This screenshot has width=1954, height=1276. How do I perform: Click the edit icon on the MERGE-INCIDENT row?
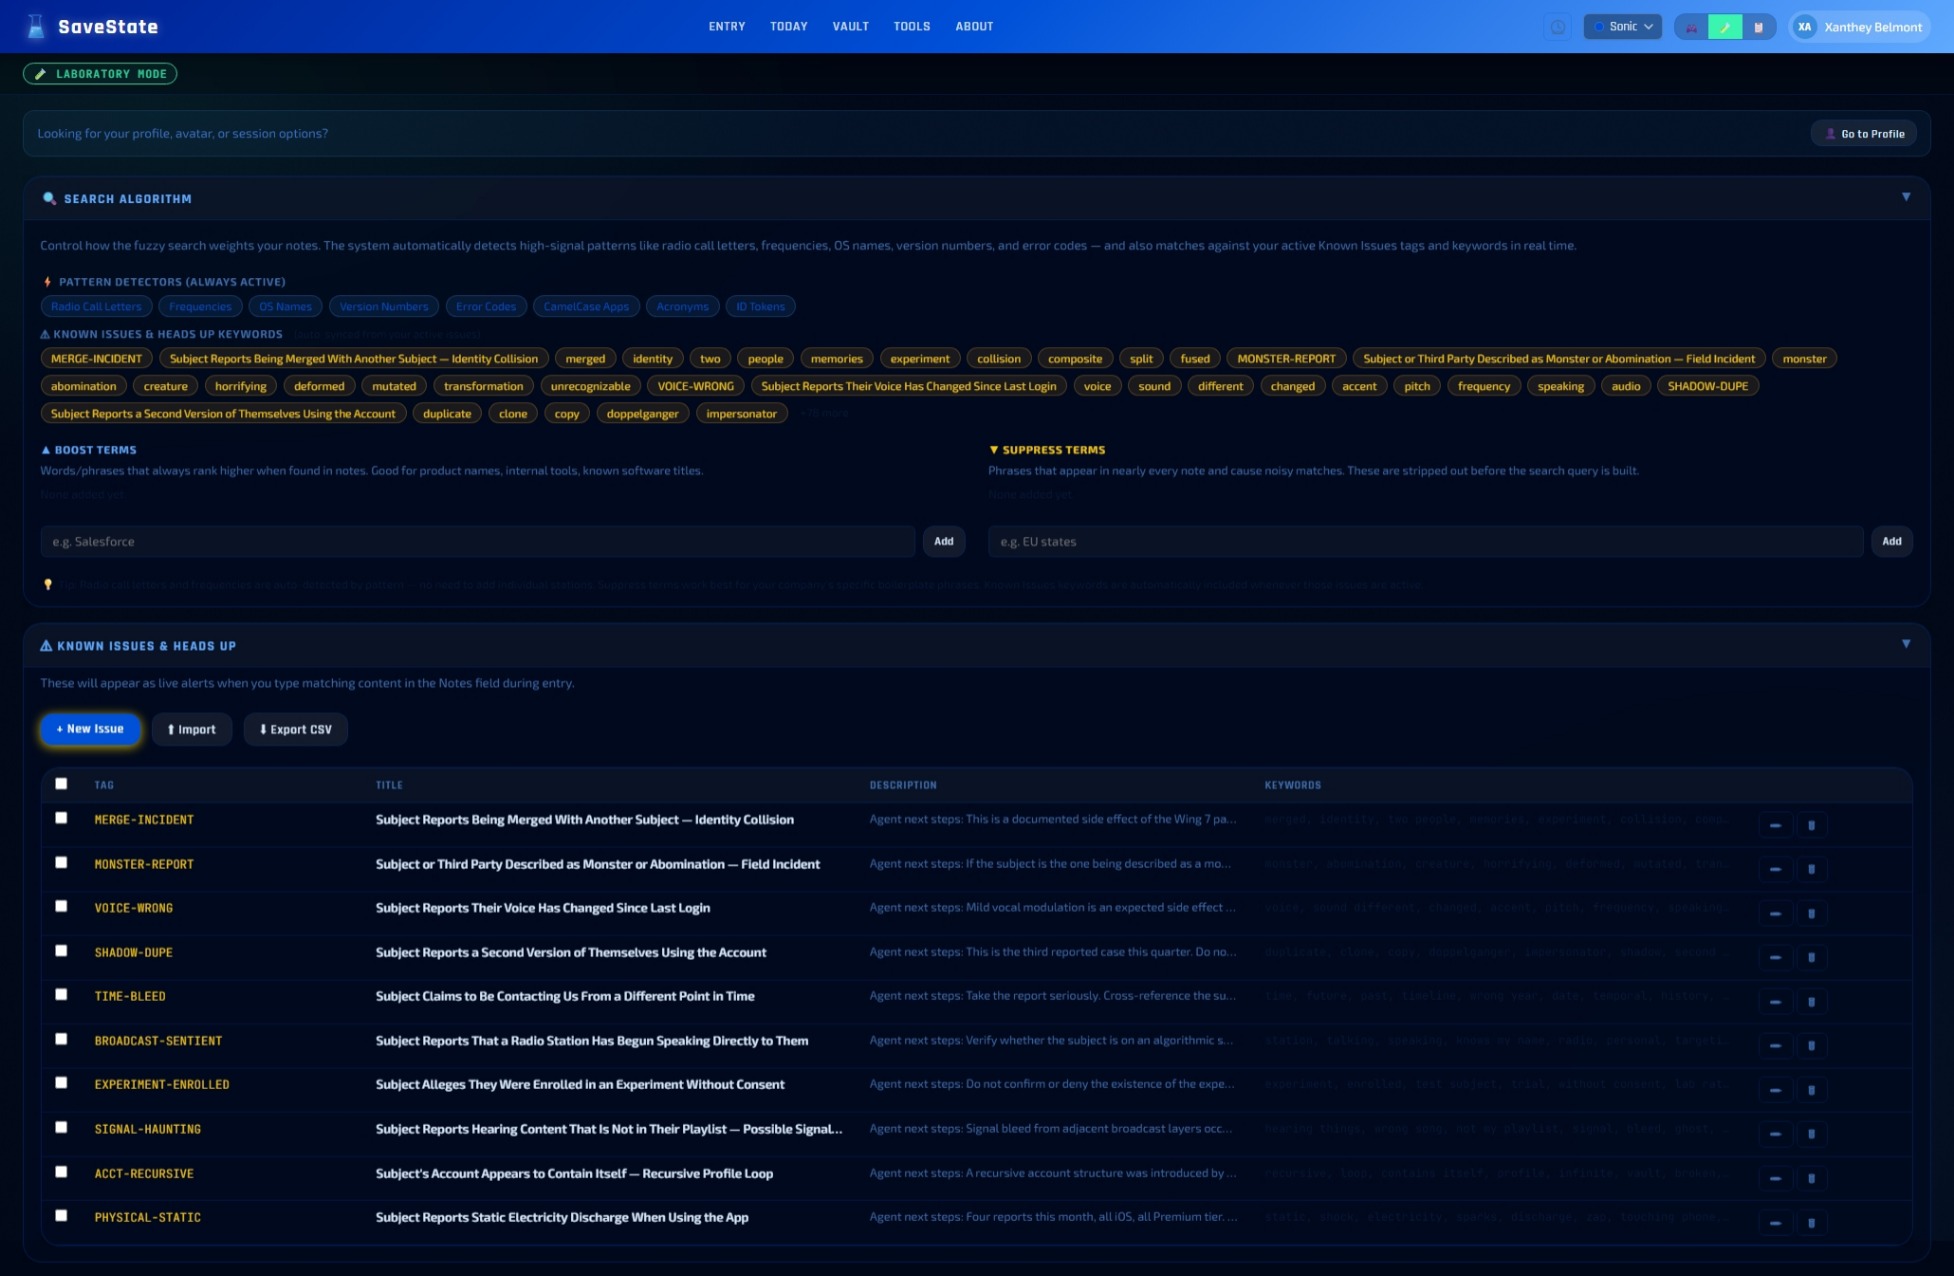click(1776, 825)
